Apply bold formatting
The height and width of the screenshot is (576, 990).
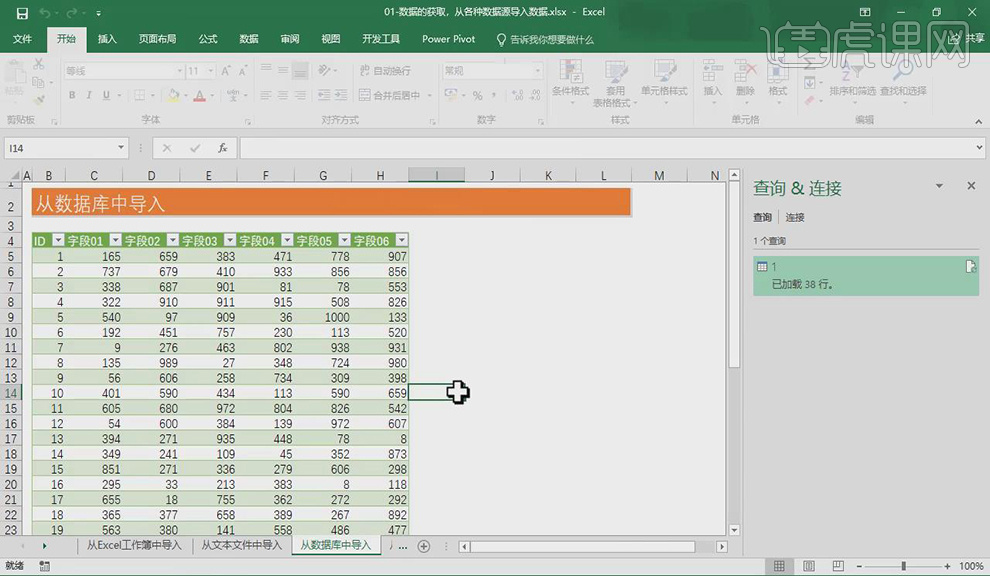(72, 95)
